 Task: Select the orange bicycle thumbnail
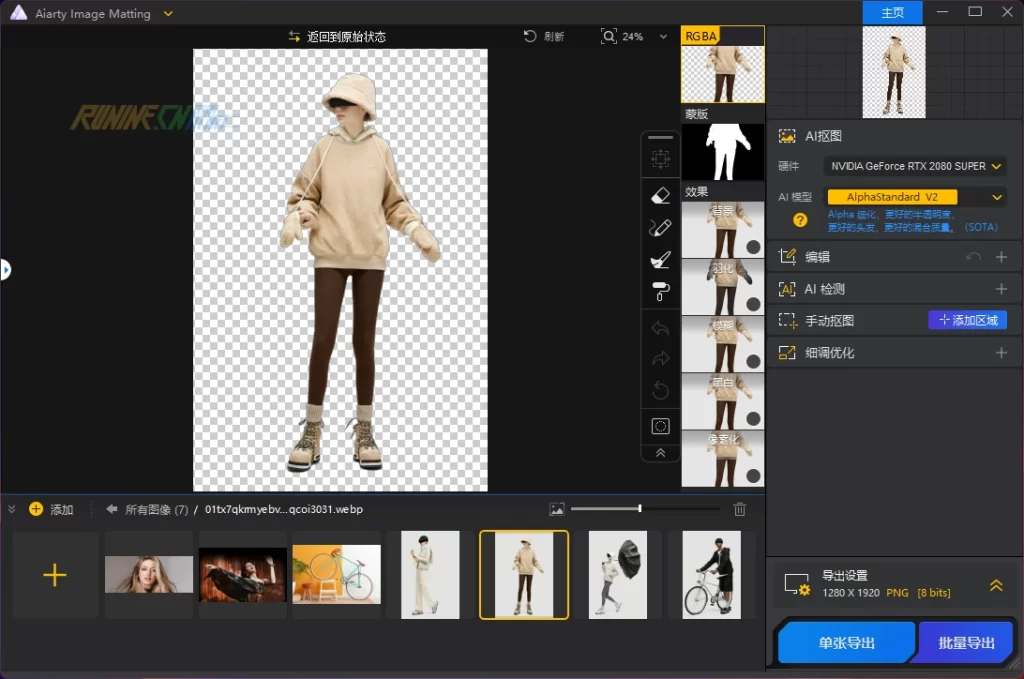click(336, 573)
